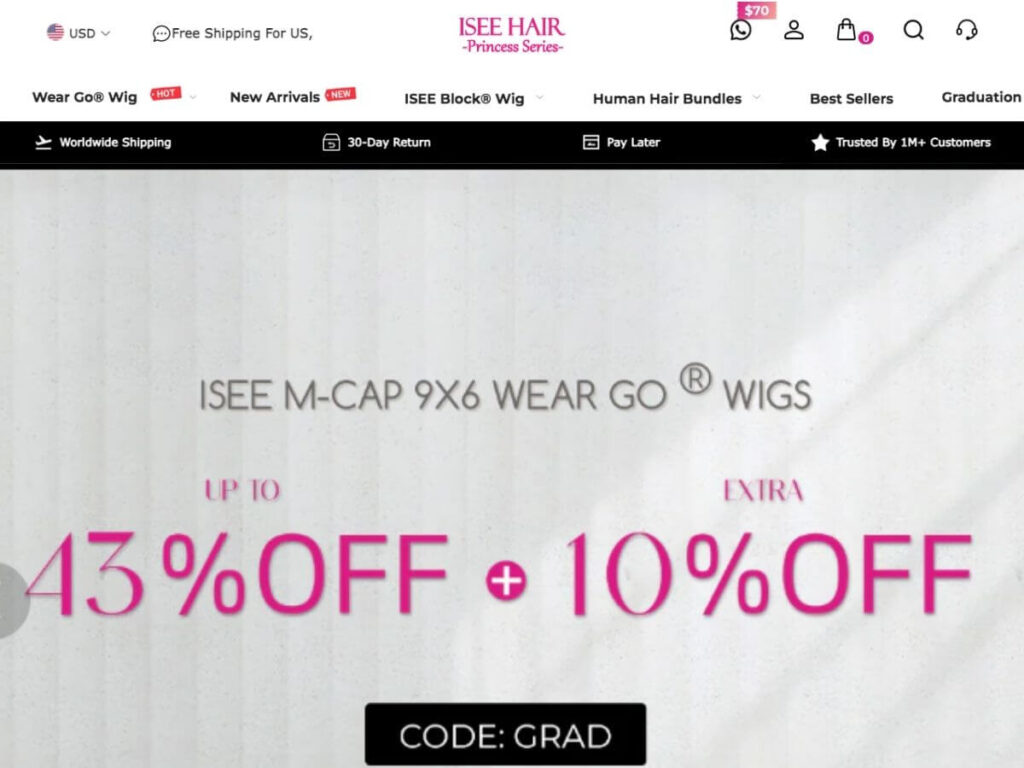Expand the ISEE Block Wig submenu arrow
1024x768 pixels.
(539, 97)
